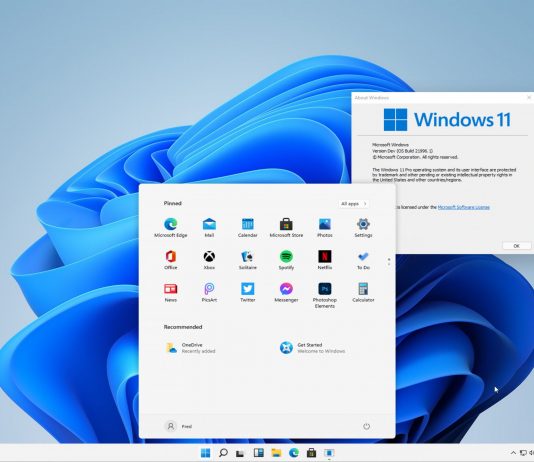Image resolution: width=534 pixels, height=462 pixels.
Task: Click OK in About Windows dialog
Action: pos(517,246)
